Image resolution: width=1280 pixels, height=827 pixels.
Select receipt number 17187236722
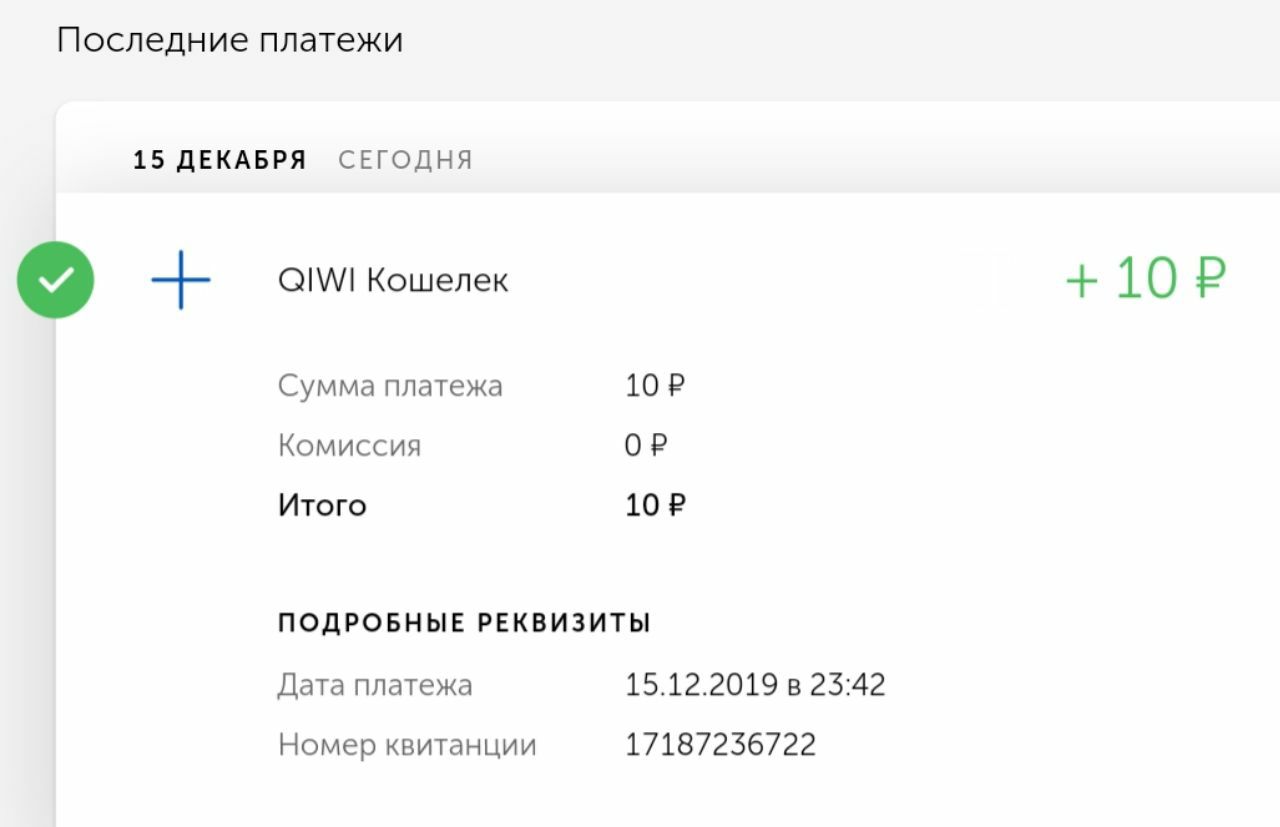tap(720, 745)
